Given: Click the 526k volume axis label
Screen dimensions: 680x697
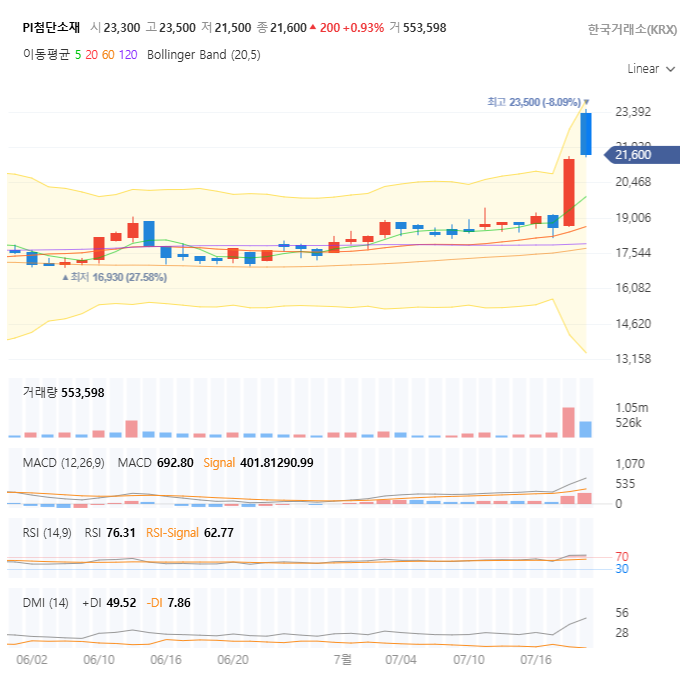Looking at the screenshot, I should tap(628, 423).
